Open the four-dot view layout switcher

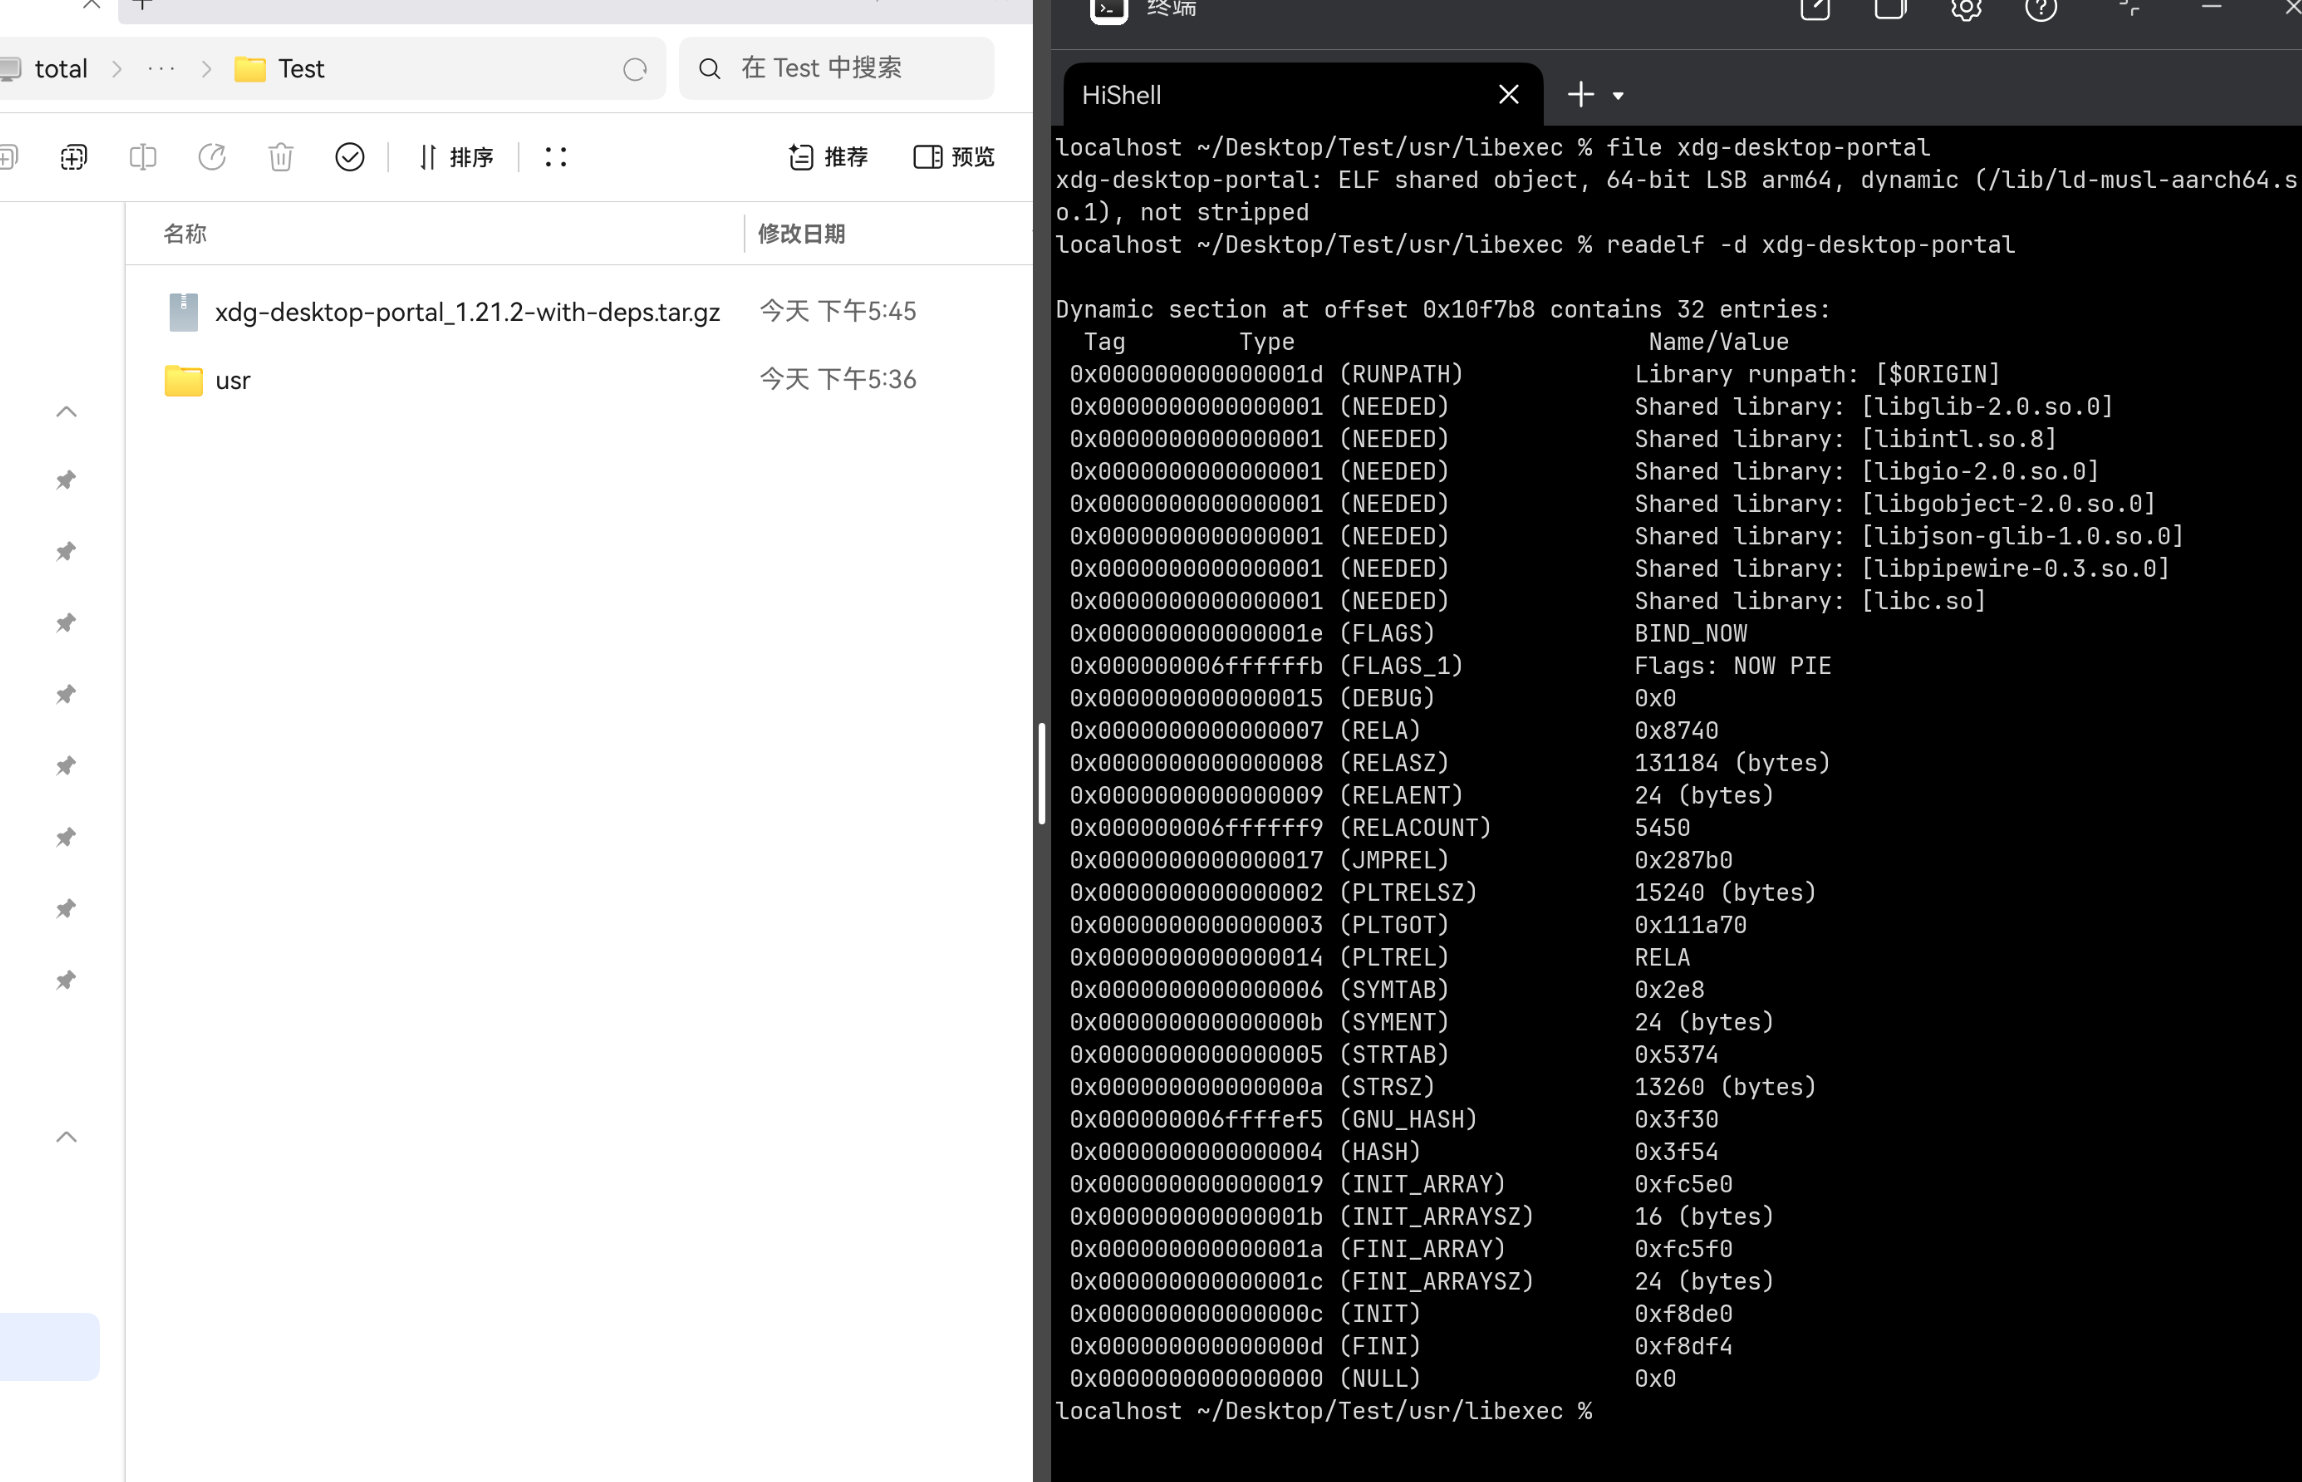tap(556, 157)
